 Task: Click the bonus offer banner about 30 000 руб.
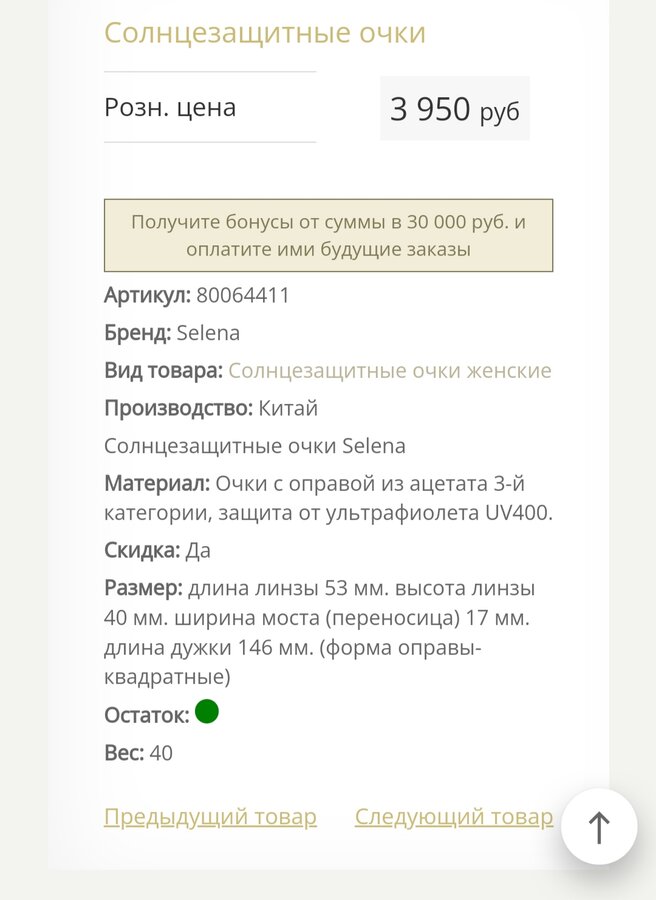coord(328,235)
